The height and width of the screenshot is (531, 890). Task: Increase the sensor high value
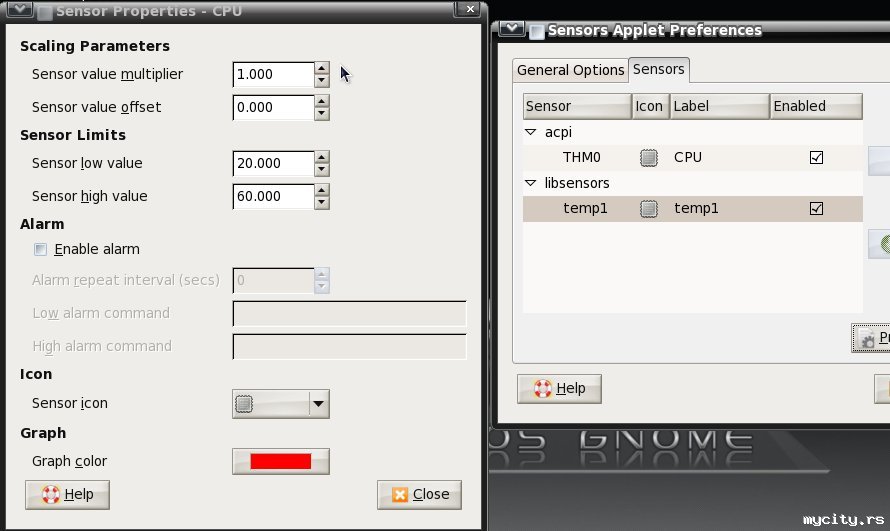click(322, 191)
